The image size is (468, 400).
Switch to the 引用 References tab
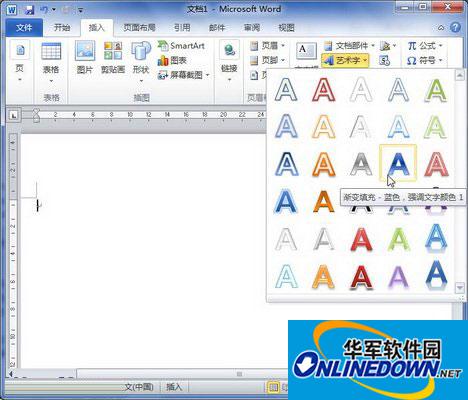tap(182, 28)
